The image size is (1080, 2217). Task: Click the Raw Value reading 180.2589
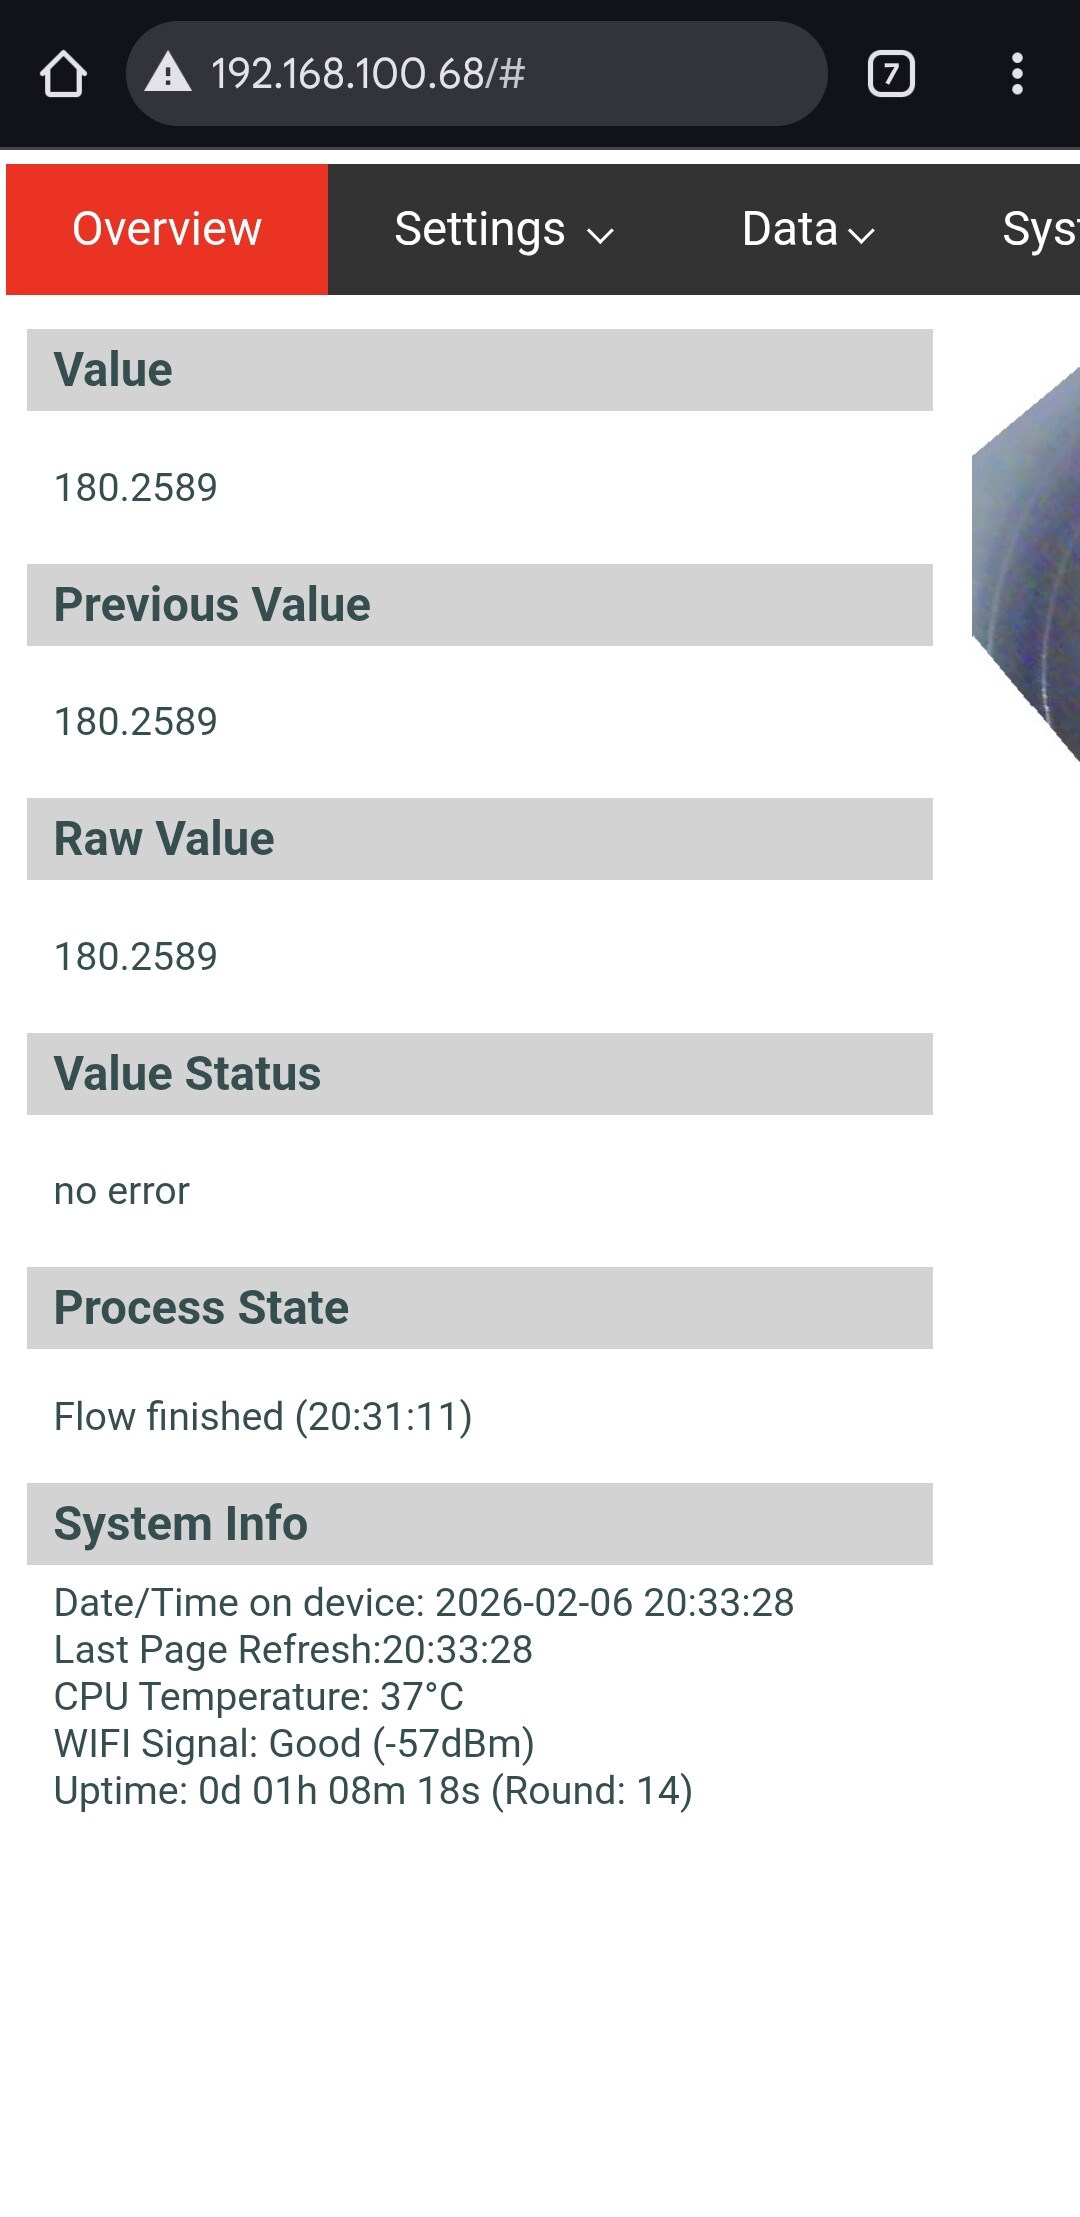tap(136, 957)
